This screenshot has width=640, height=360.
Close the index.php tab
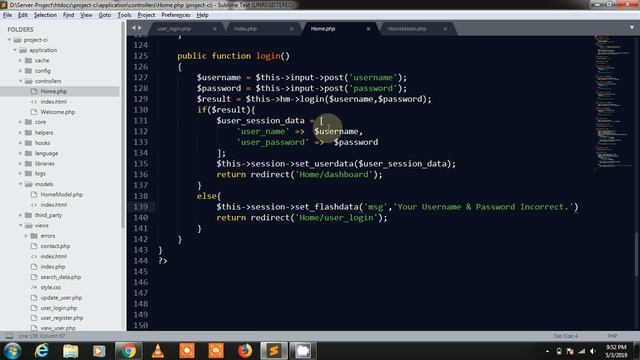pyautogui.click(x=291, y=29)
